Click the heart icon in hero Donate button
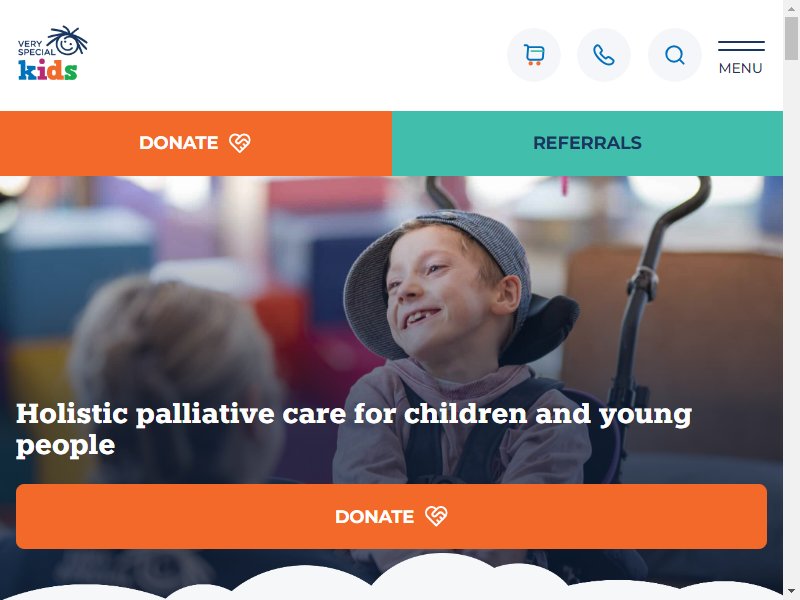 (436, 516)
